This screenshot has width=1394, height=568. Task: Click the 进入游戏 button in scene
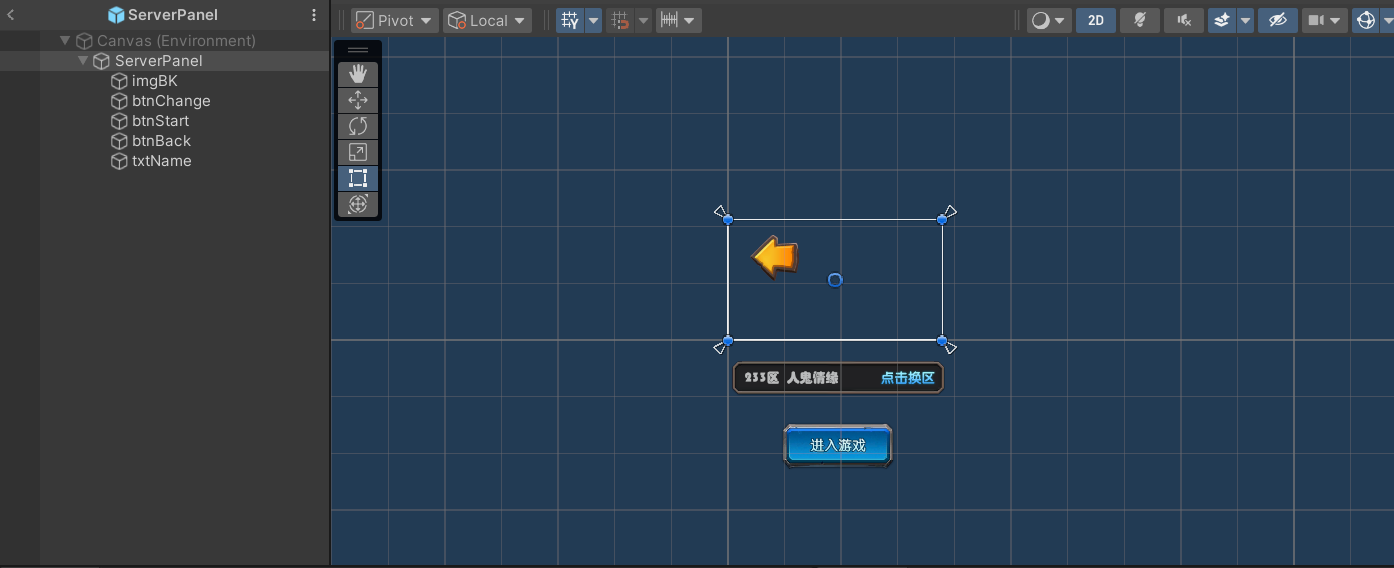(x=838, y=446)
